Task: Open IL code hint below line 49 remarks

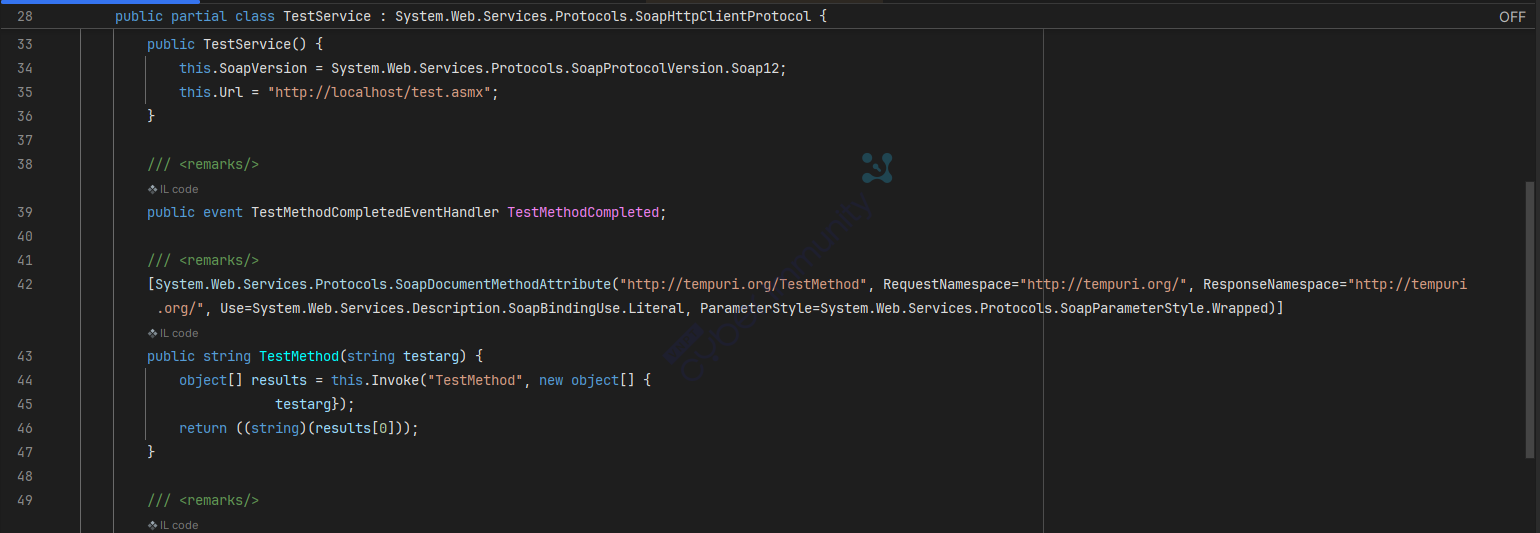Action: click(x=173, y=525)
